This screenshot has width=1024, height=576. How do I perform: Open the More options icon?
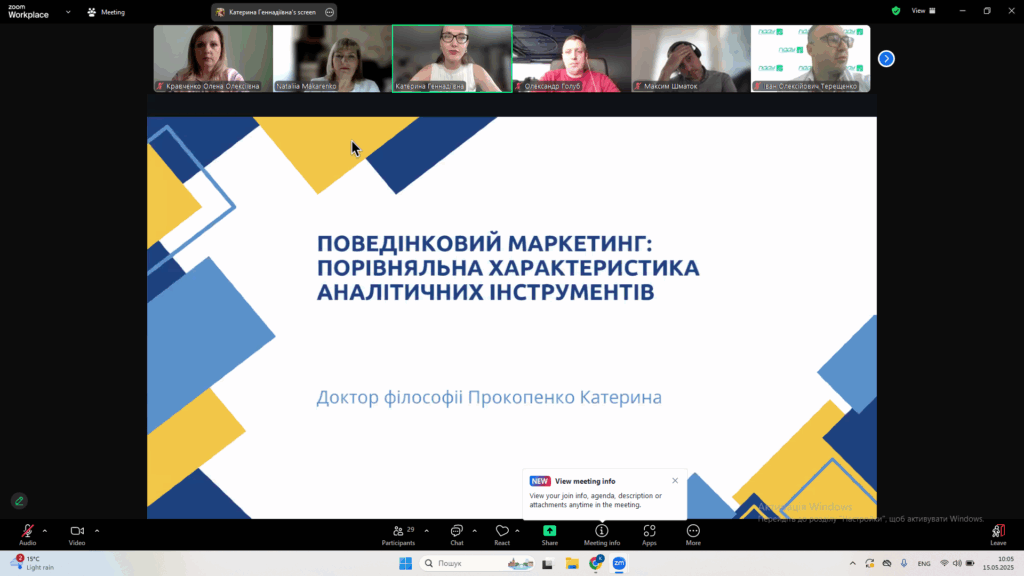[693, 531]
